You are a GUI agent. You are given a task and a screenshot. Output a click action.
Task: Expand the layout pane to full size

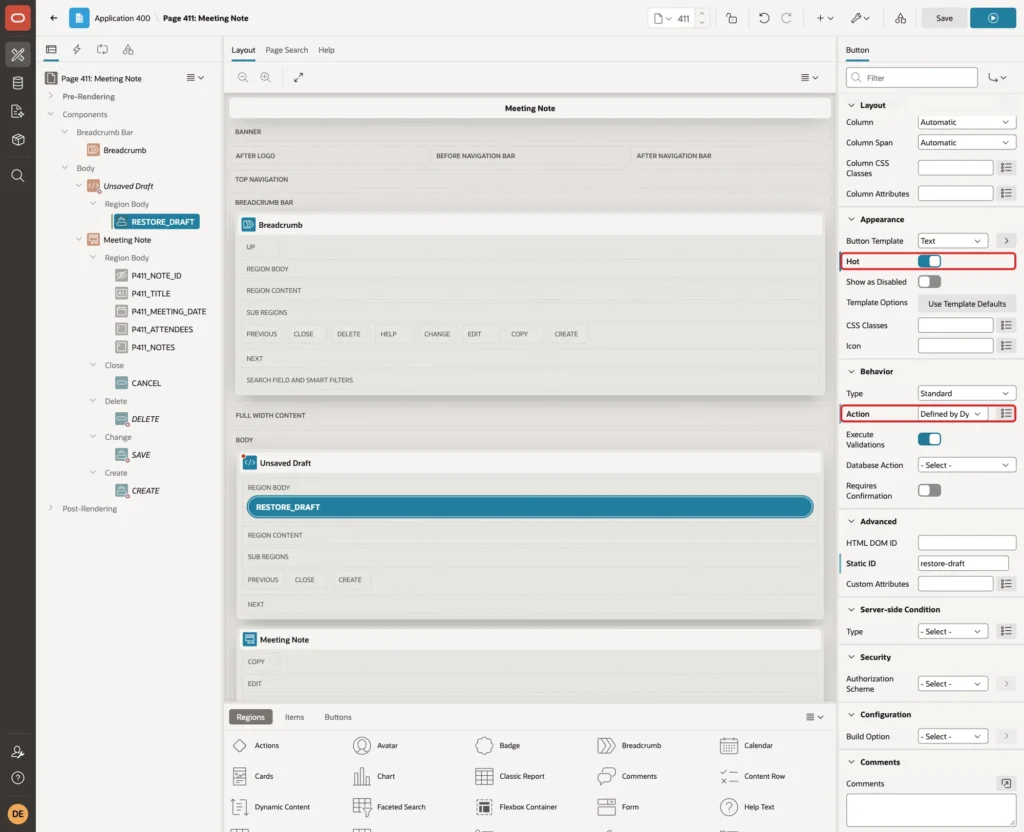coord(298,77)
